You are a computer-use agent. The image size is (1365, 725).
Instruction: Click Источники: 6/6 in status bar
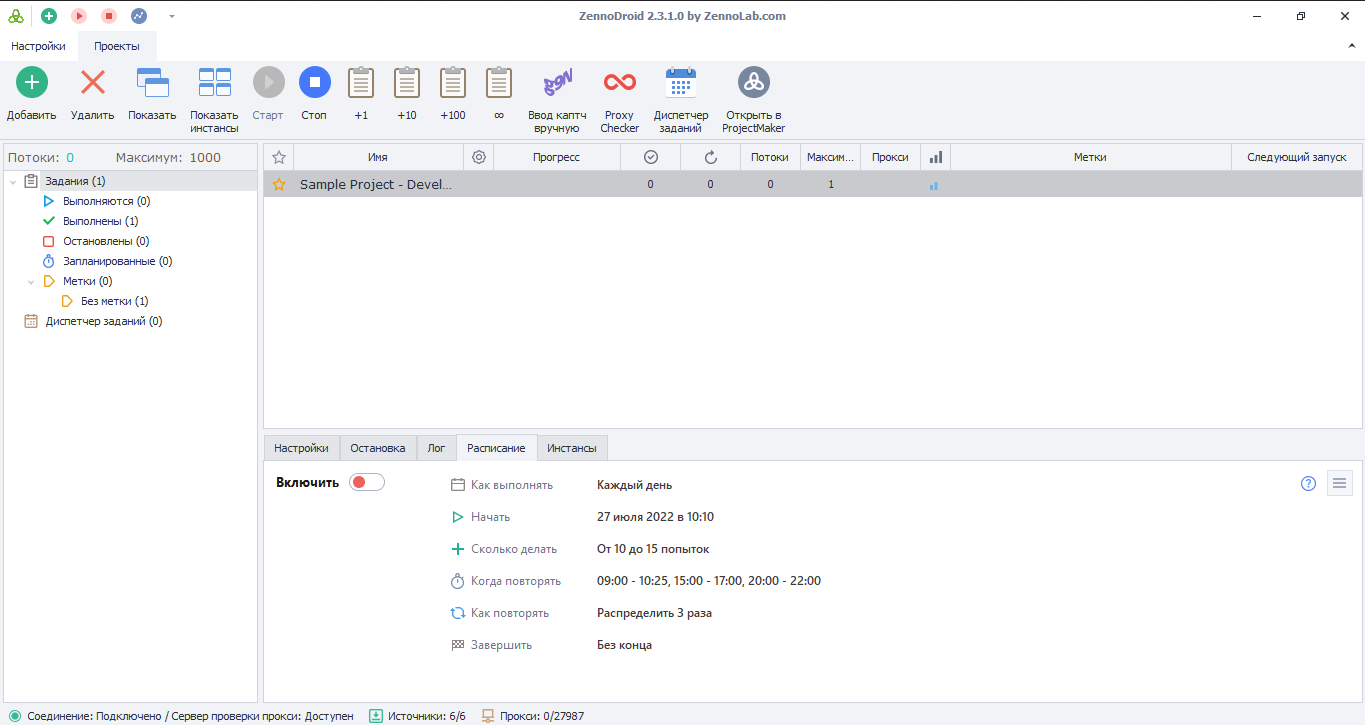(x=417, y=716)
